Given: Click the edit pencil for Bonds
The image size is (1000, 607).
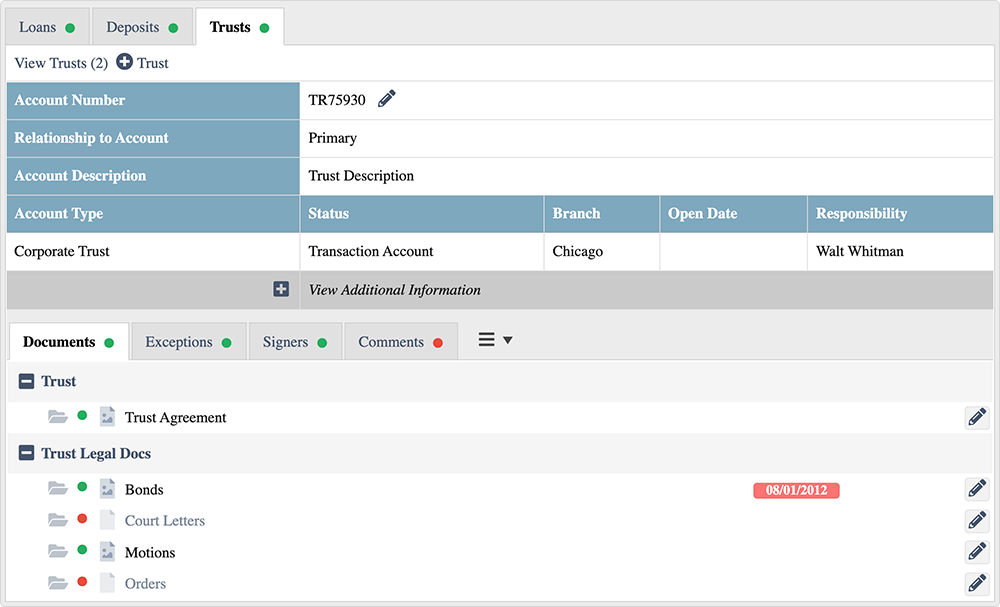Looking at the screenshot, I should pyautogui.click(x=976, y=490).
